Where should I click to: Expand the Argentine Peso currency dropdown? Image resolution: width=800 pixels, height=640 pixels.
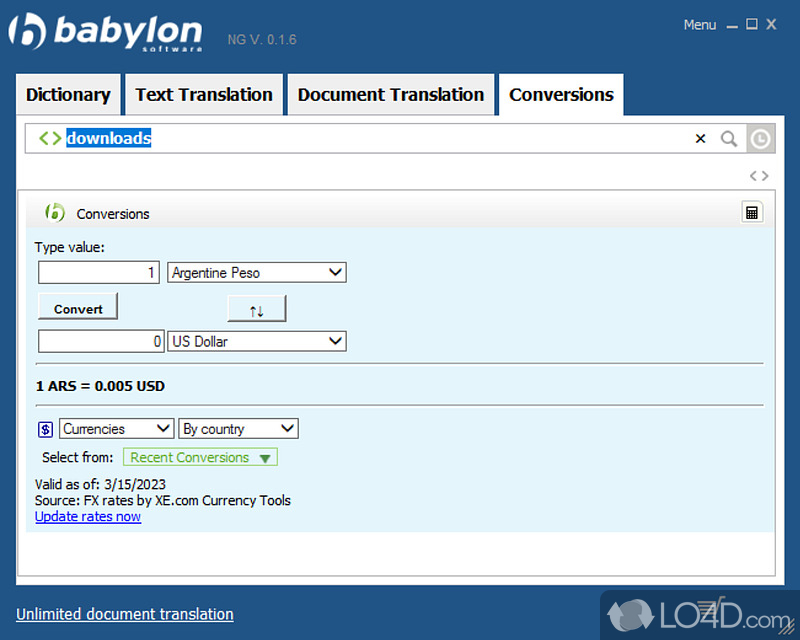pos(257,273)
